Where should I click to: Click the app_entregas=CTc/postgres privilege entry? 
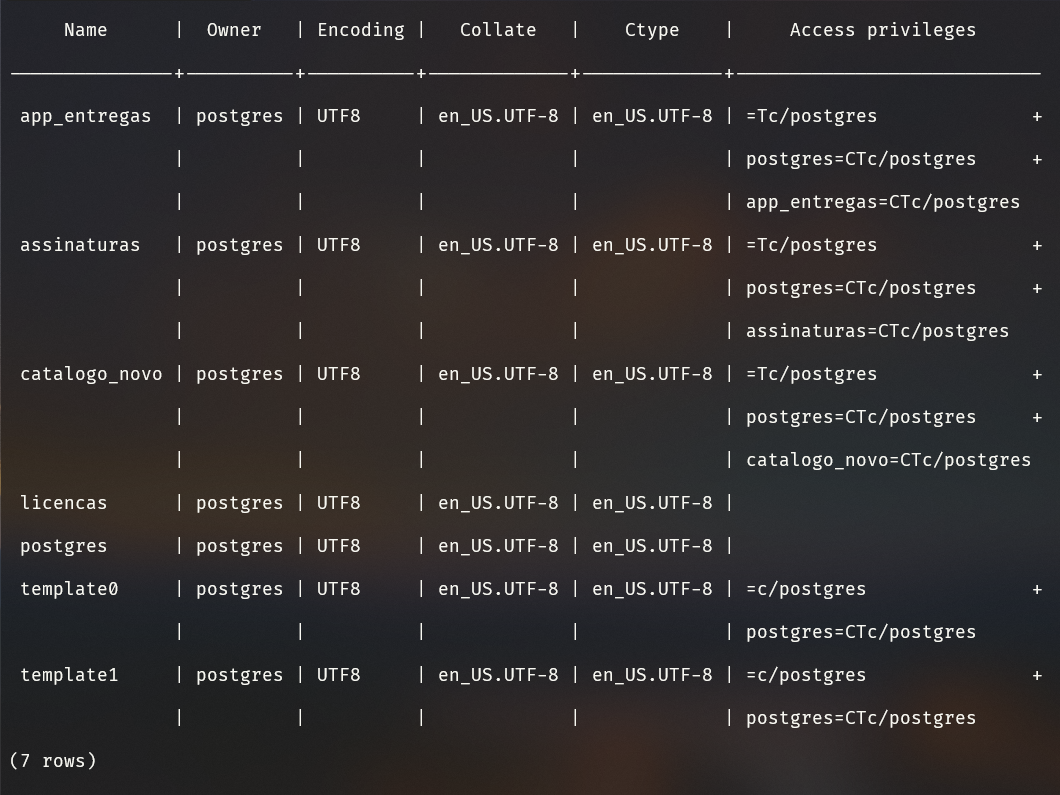click(x=882, y=202)
